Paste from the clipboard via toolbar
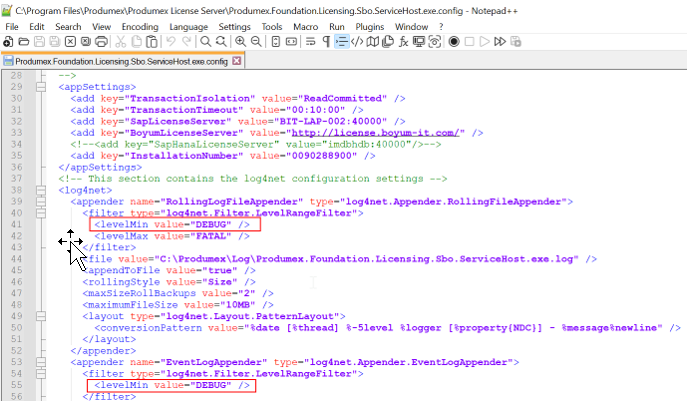687x404 pixels. pos(152,42)
